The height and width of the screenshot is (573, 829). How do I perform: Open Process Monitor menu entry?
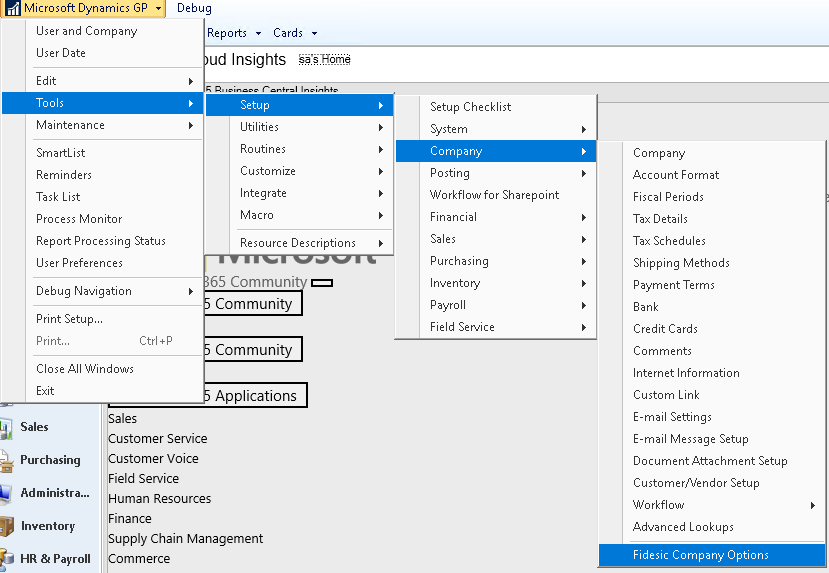coord(103,219)
